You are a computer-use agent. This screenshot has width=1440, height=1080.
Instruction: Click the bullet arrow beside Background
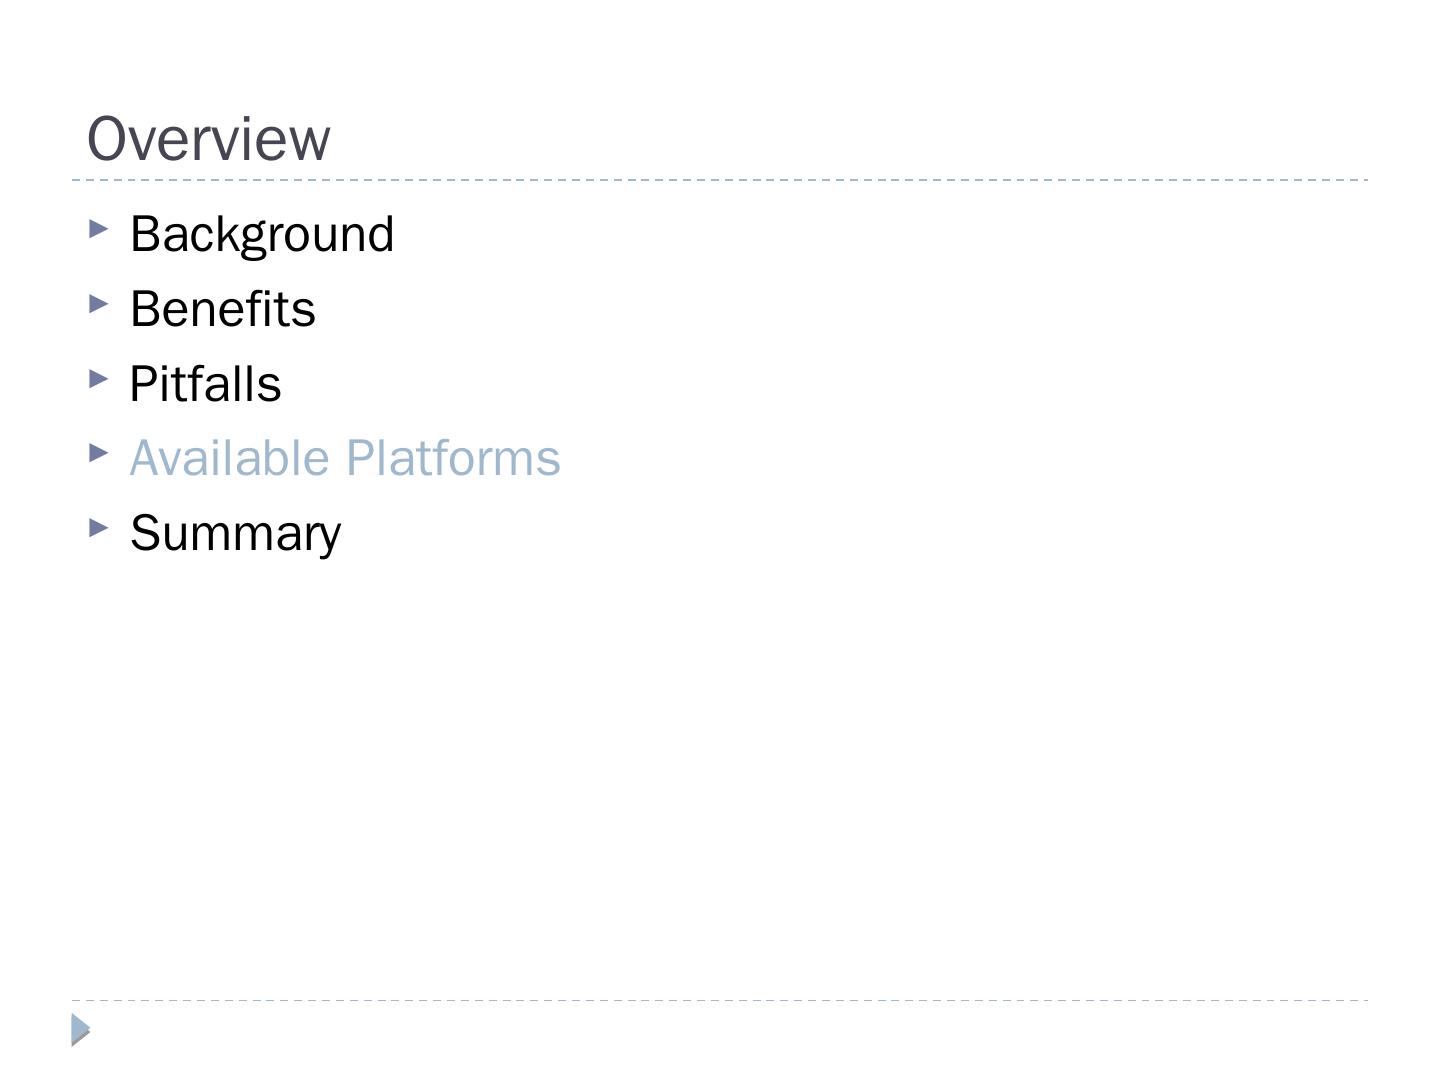point(98,229)
